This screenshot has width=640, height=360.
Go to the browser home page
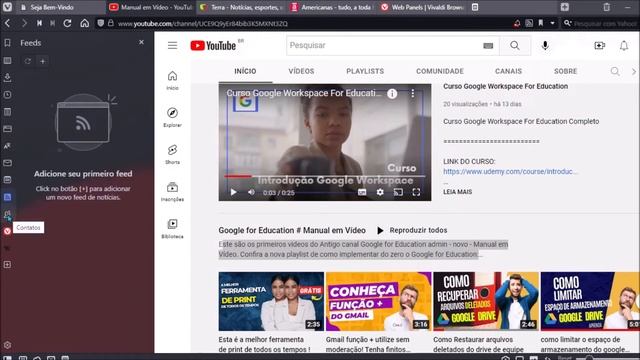(84, 23)
